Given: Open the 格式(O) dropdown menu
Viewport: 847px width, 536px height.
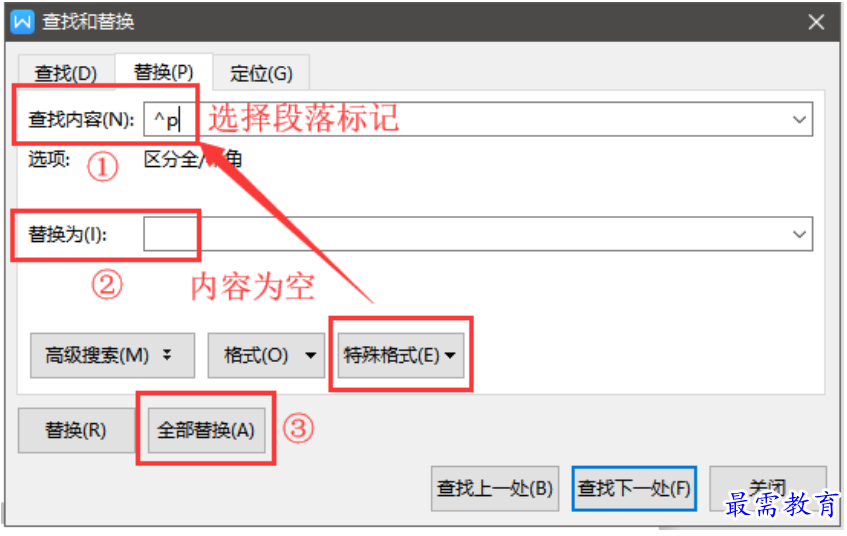Looking at the screenshot, I should pos(266,355).
